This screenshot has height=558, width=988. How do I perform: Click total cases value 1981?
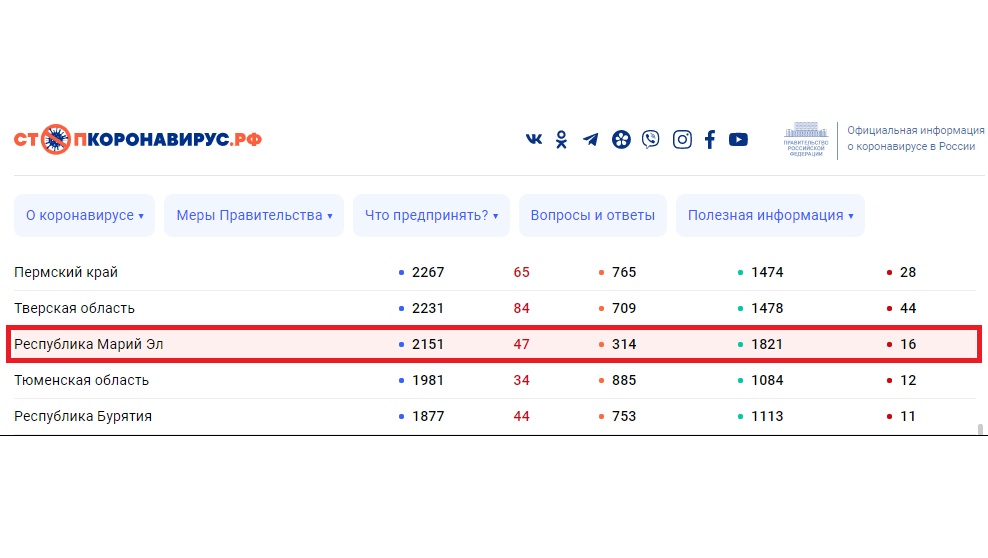pos(428,380)
